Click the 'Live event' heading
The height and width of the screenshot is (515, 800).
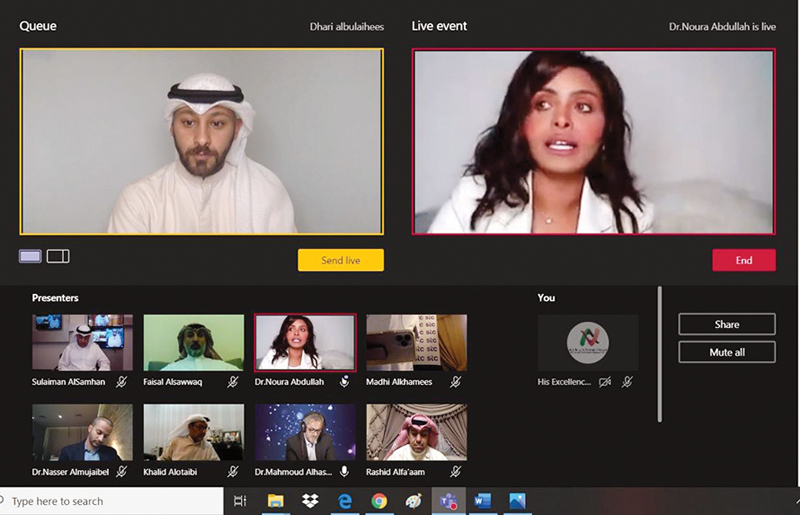439,26
